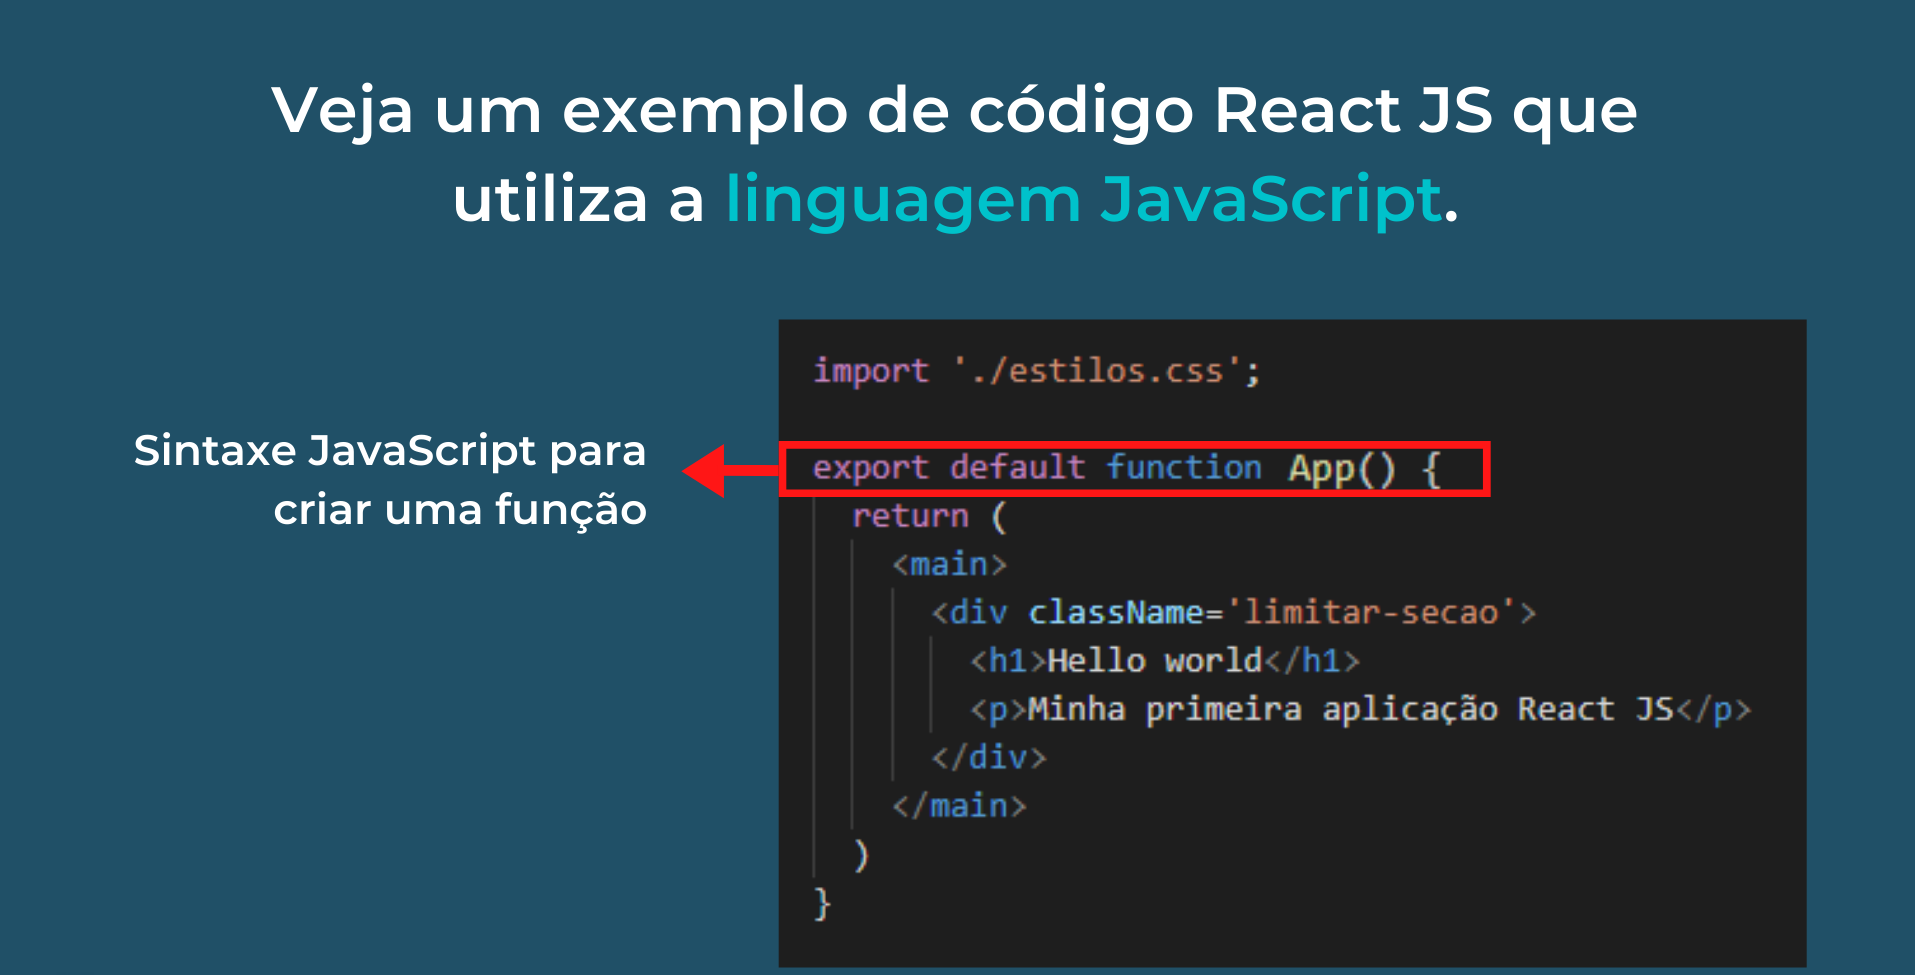Click the 'Sintaxe JavaScript para criar uma função' label
Screen dimensions: 1915x975
click(x=390, y=479)
